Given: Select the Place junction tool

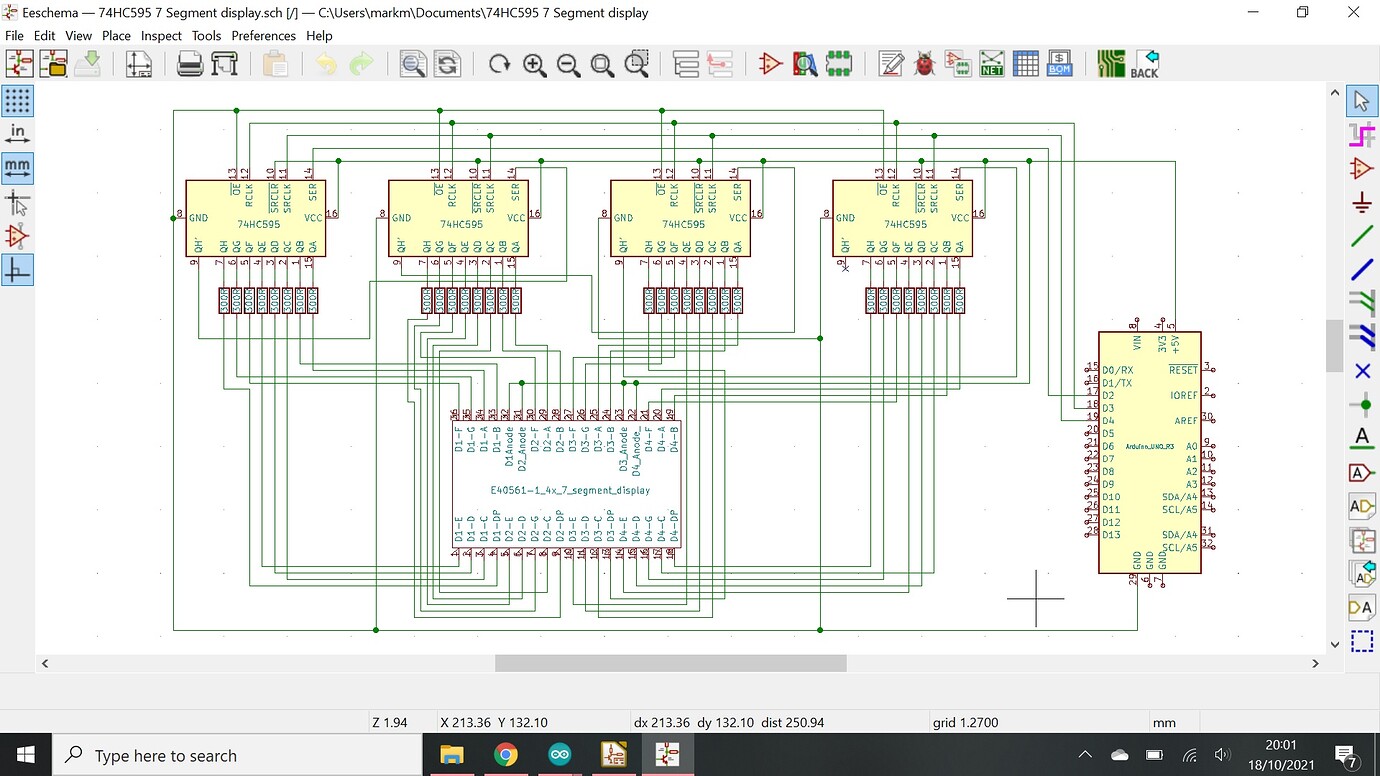Looking at the screenshot, I should pyautogui.click(x=1361, y=405).
